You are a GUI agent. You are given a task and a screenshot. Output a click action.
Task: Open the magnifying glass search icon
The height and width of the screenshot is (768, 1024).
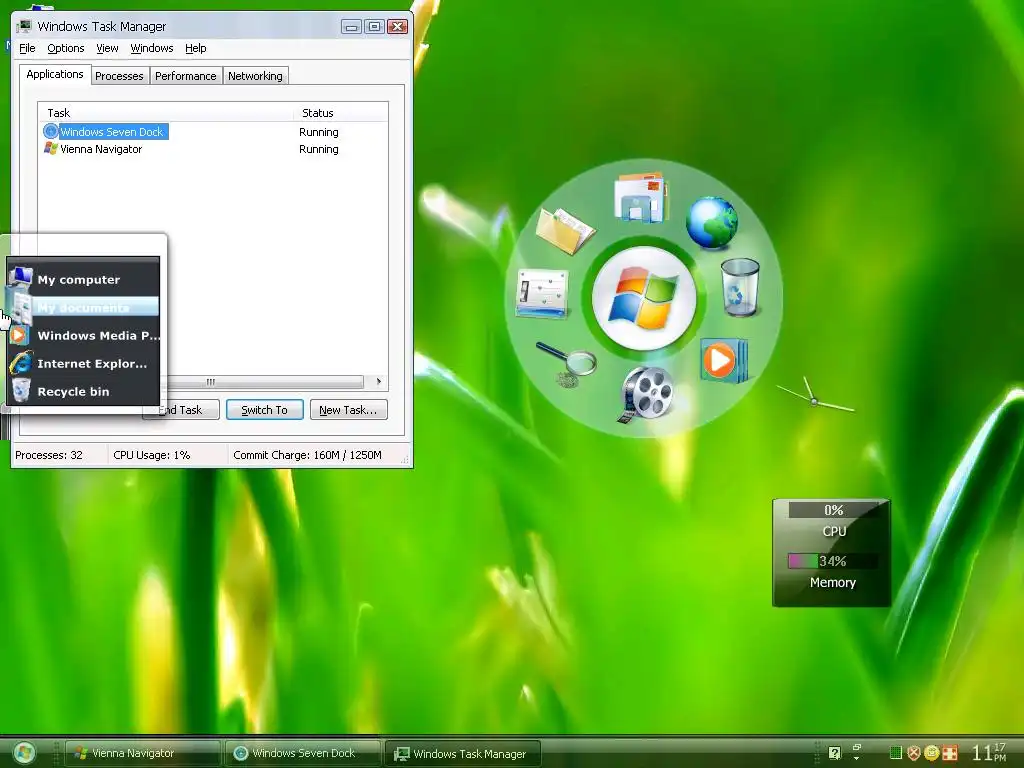[x=566, y=363]
